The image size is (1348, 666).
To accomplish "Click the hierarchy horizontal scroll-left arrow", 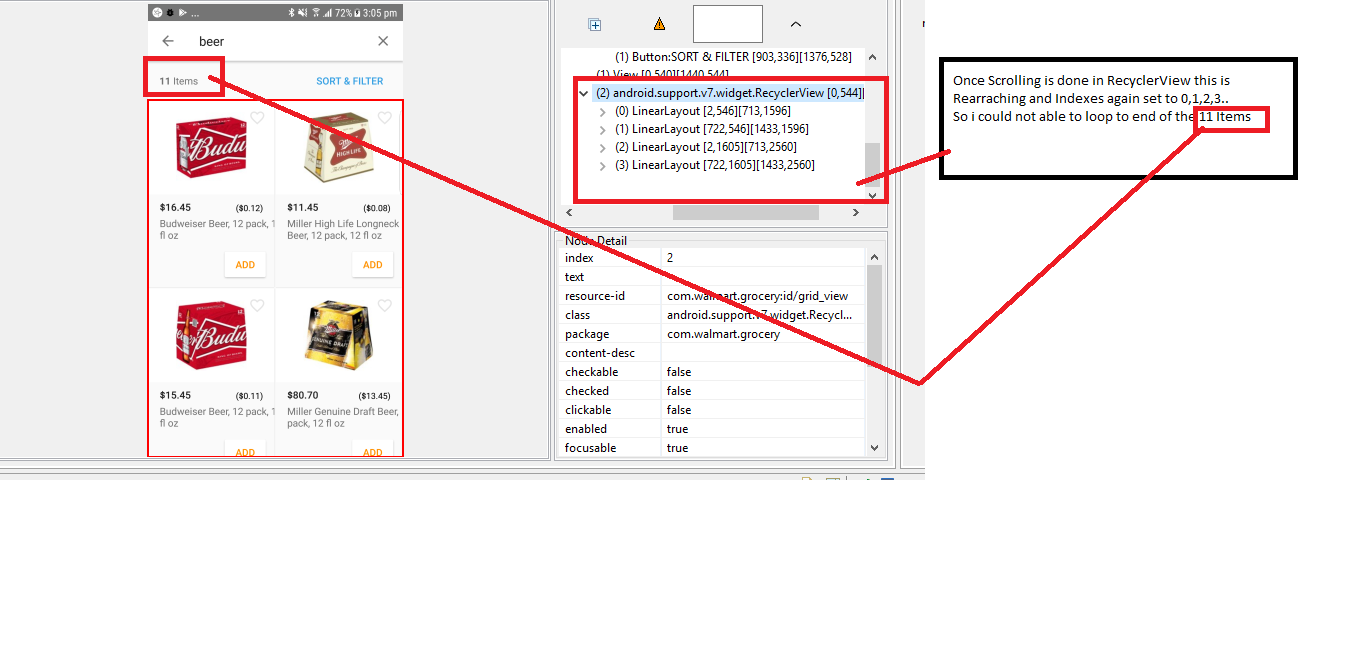I will click(x=569, y=212).
